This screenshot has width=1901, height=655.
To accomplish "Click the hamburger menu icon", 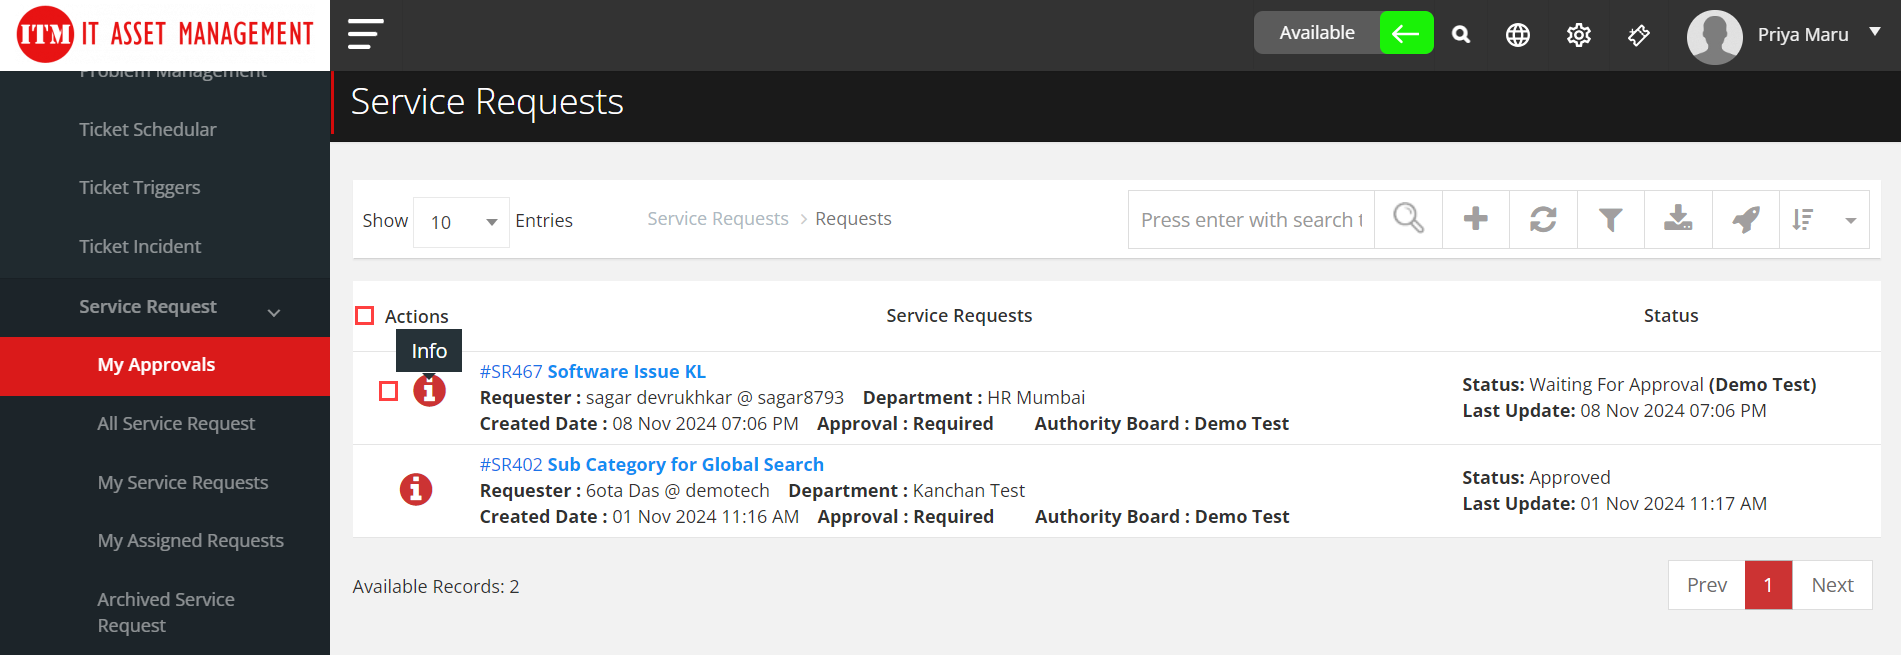I will [x=365, y=34].
